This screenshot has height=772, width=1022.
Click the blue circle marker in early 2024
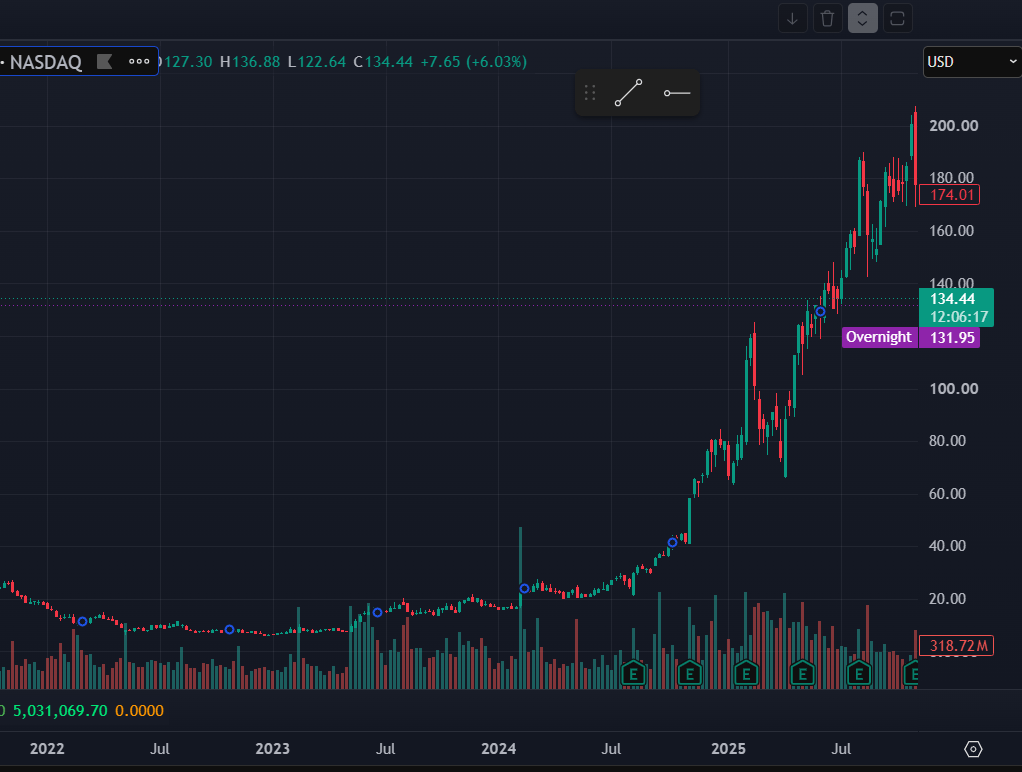[x=524, y=589]
